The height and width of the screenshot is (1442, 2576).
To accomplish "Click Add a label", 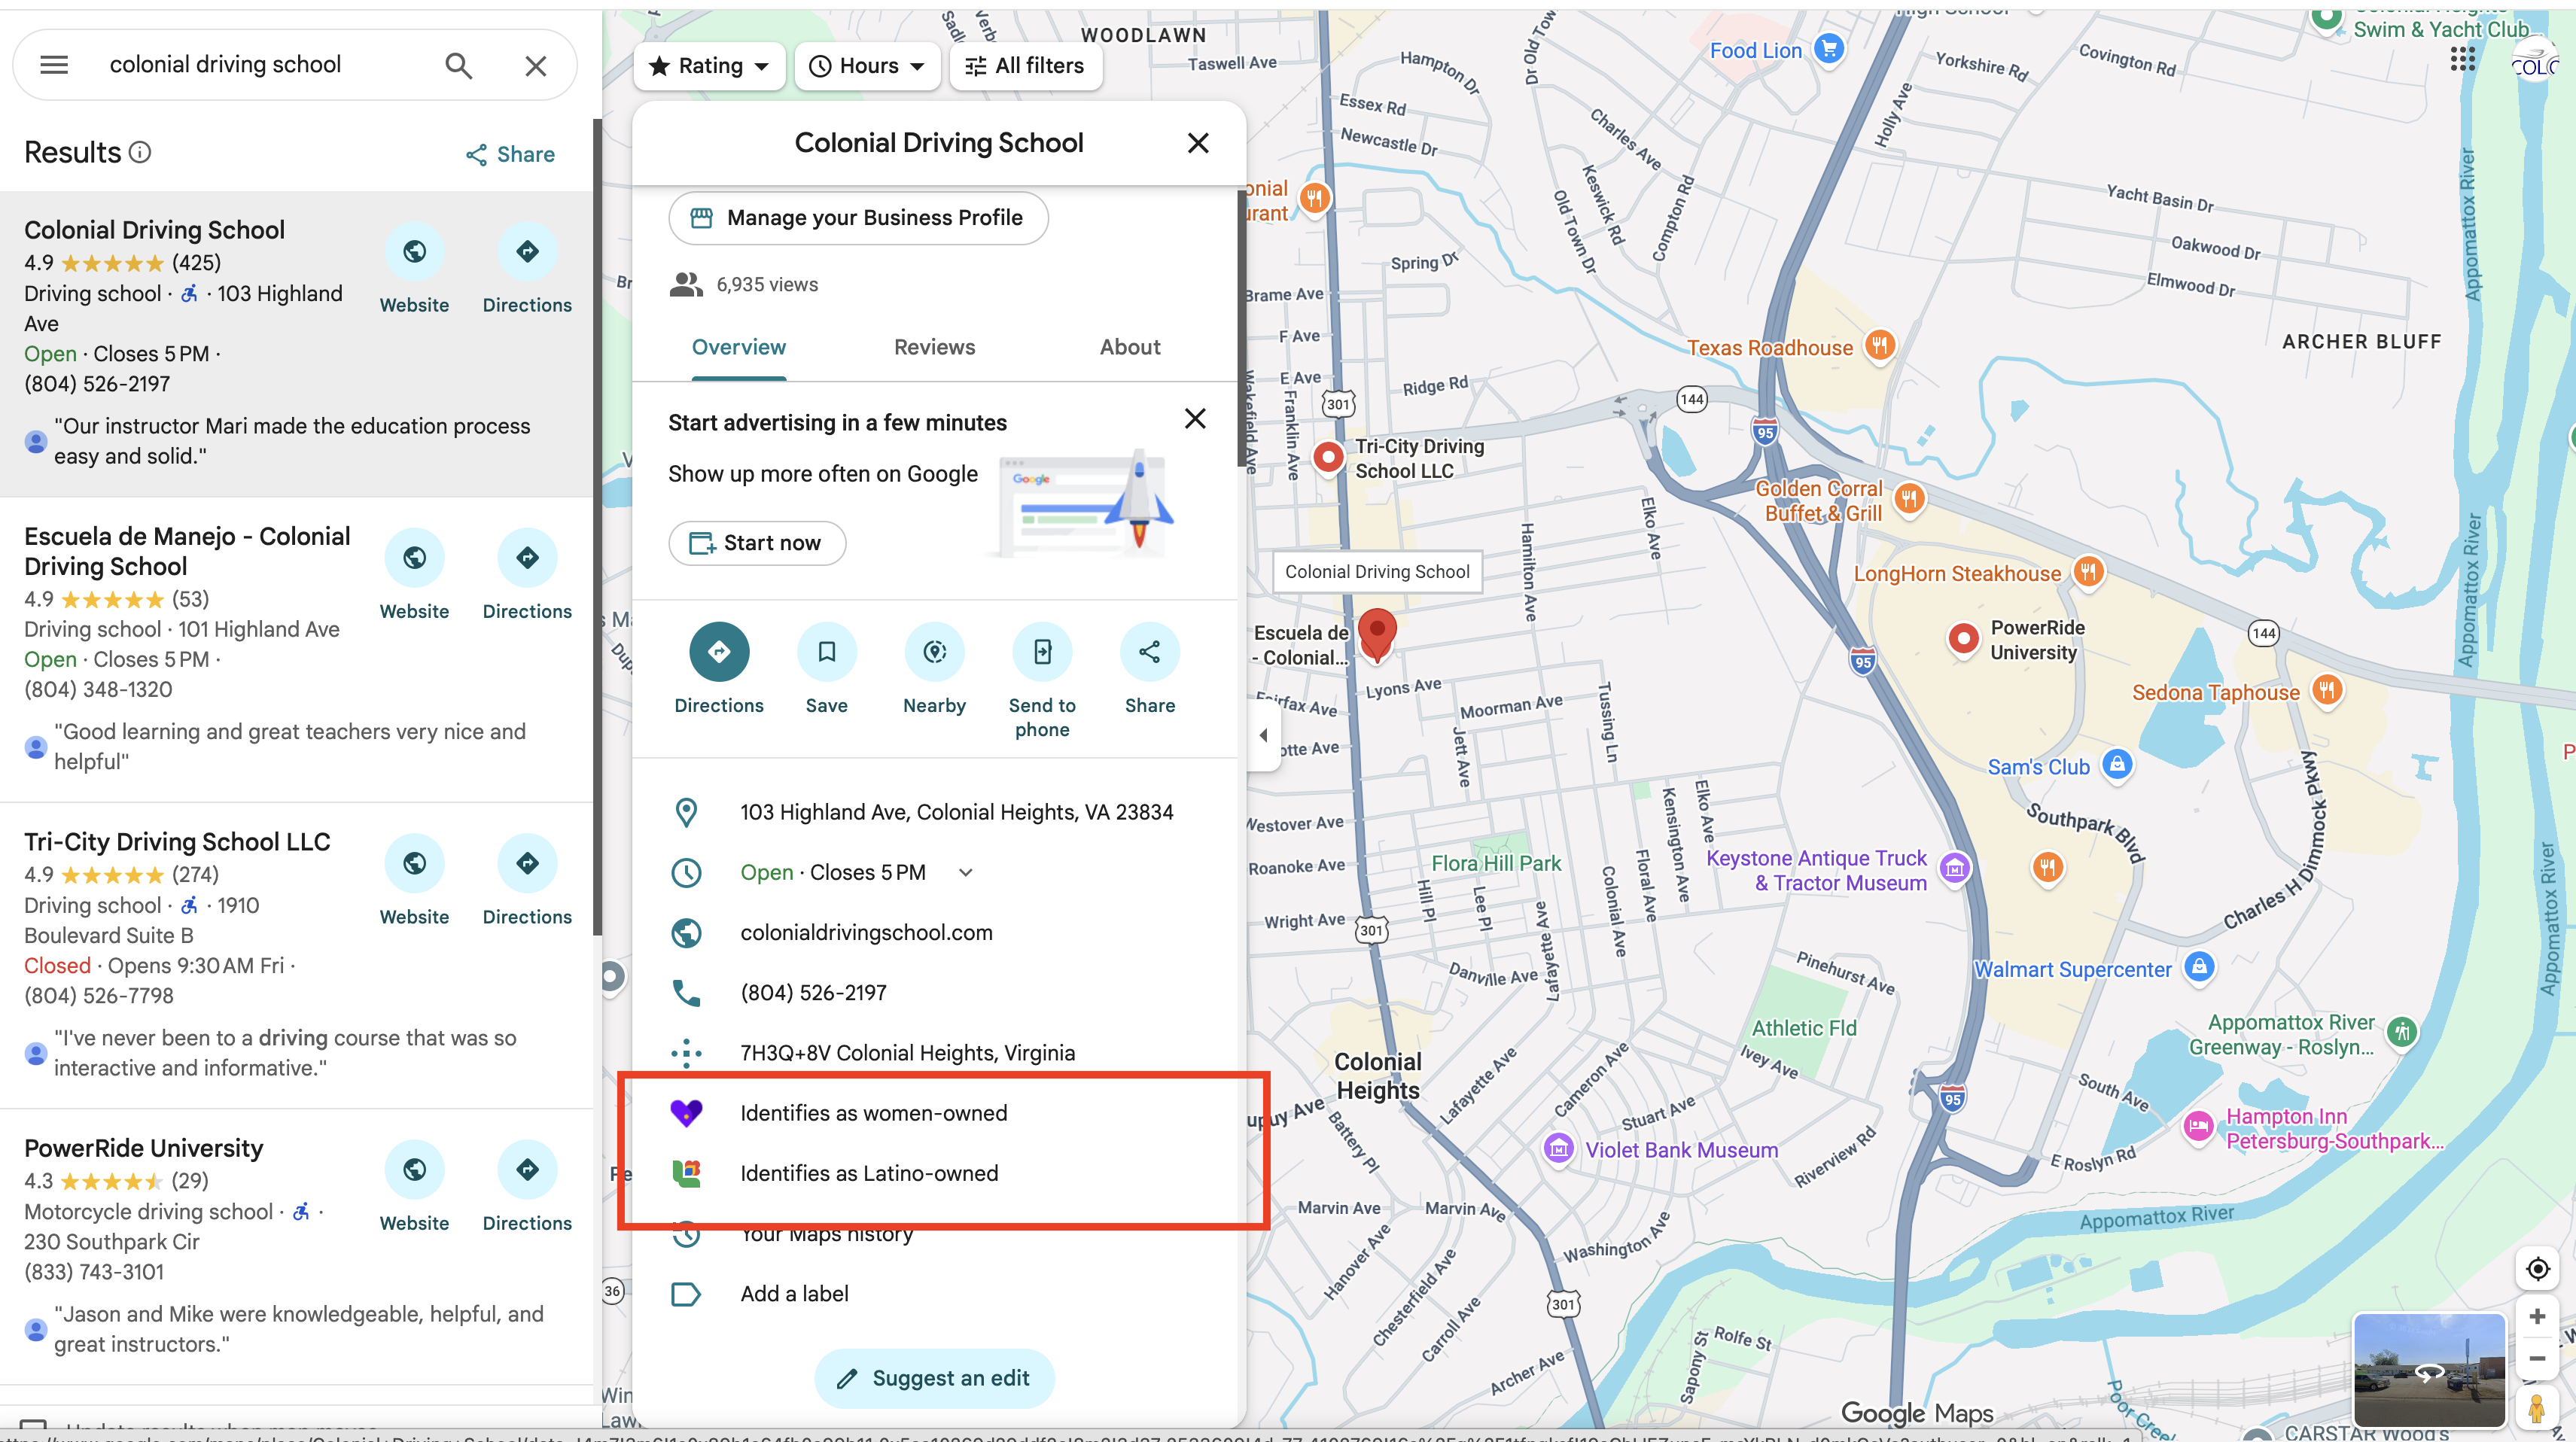I will click(794, 1294).
